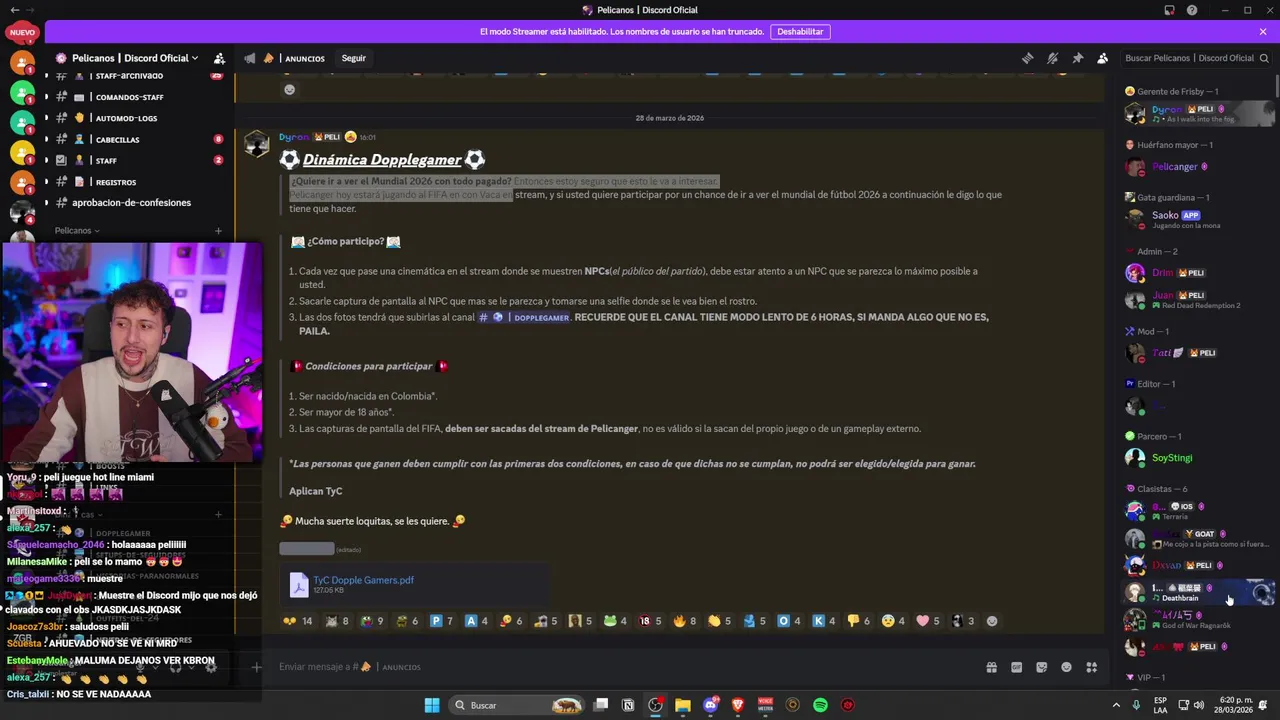The width and height of the screenshot is (1280, 720).
Task: Open the NUEVO badge at top of server list
Action: point(22,32)
